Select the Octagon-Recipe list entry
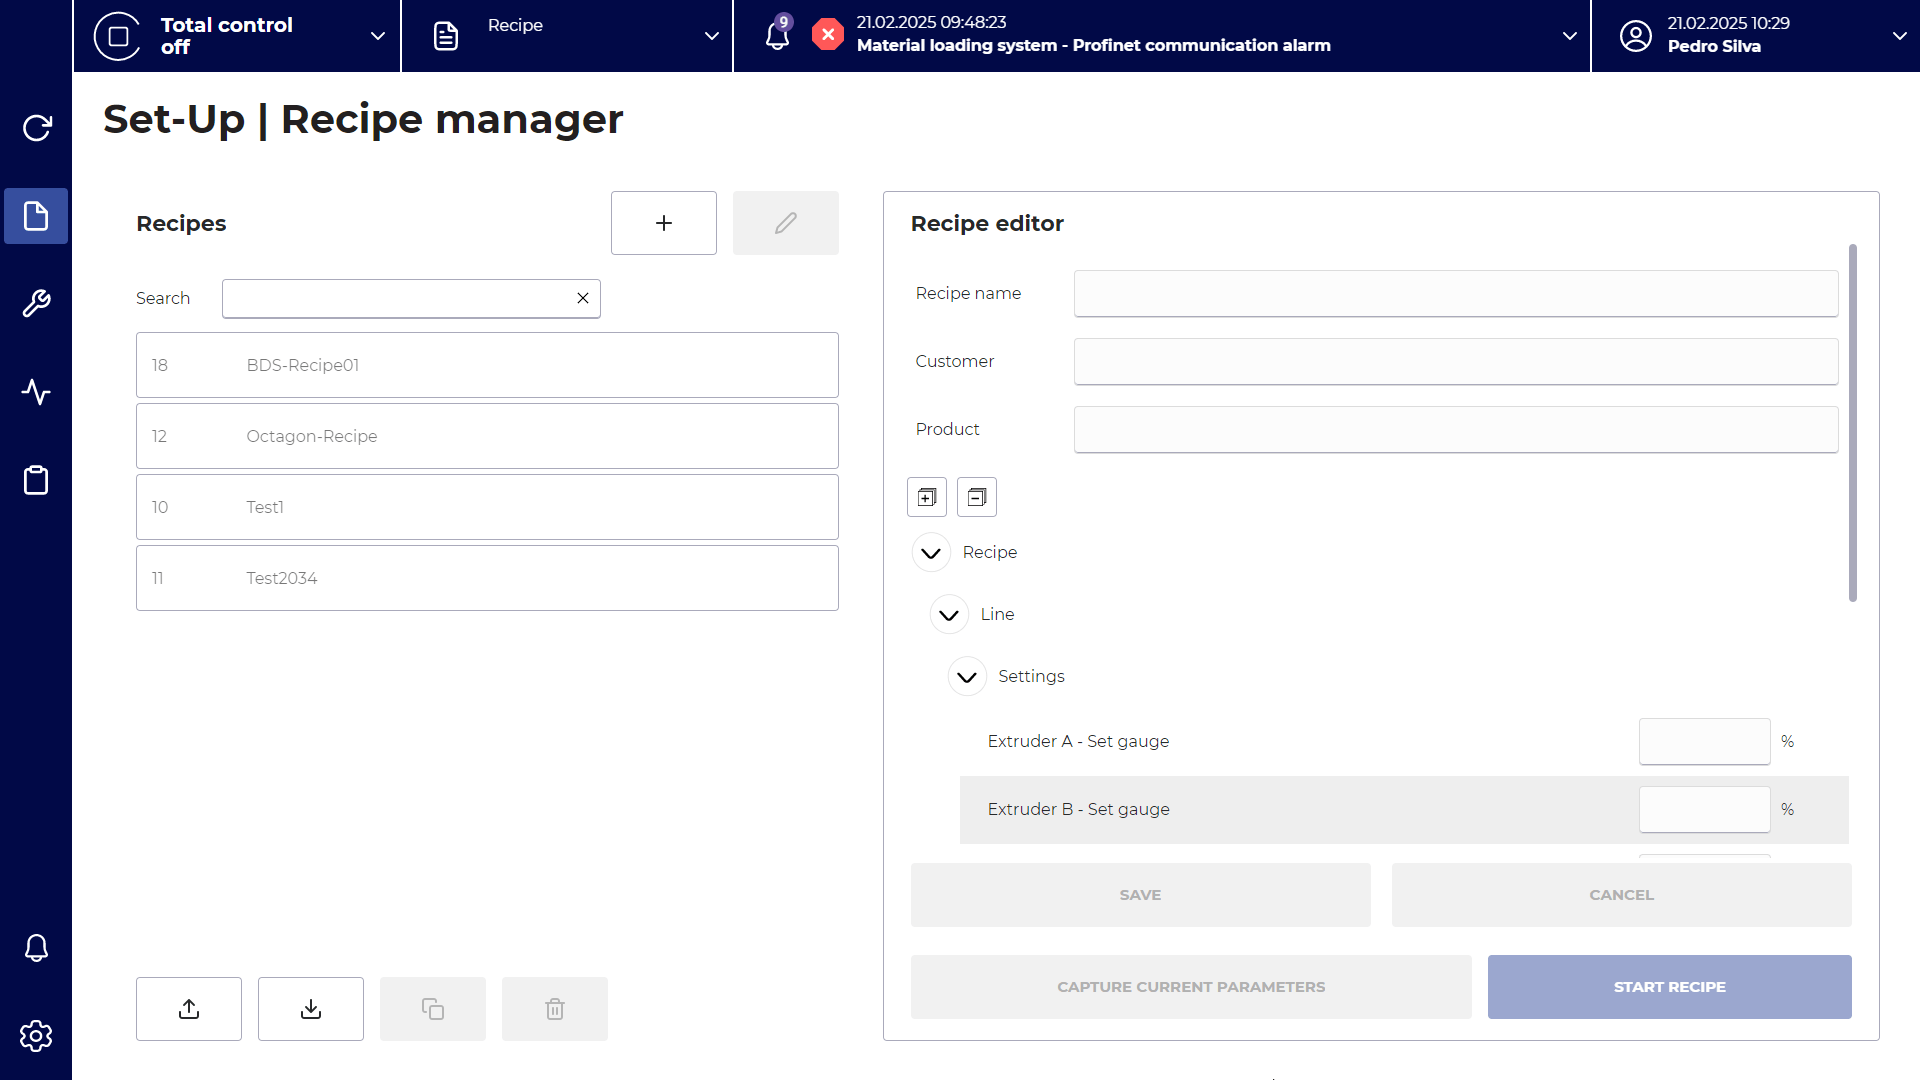The width and height of the screenshot is (1920, 1080). point(487,436)
